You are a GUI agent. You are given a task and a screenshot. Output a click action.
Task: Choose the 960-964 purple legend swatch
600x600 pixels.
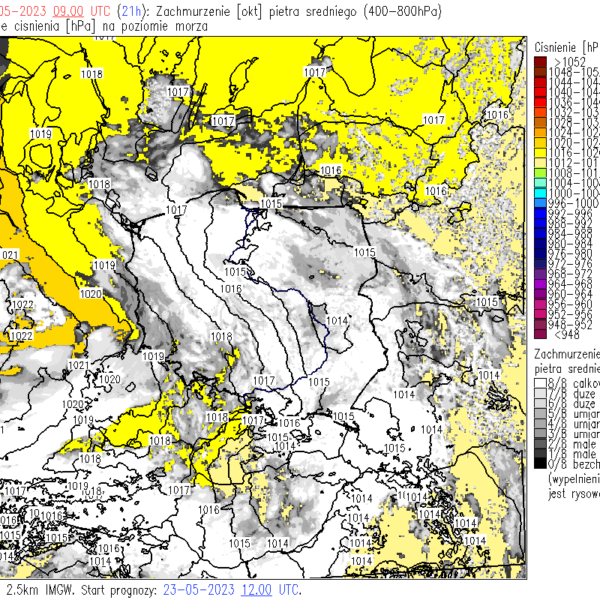tap(540, 293)
